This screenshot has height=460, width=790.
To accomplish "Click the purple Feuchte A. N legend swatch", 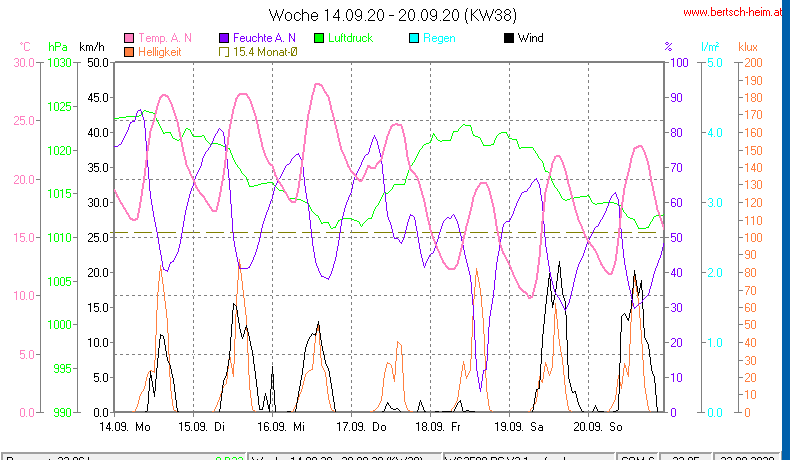I will 224,38.
